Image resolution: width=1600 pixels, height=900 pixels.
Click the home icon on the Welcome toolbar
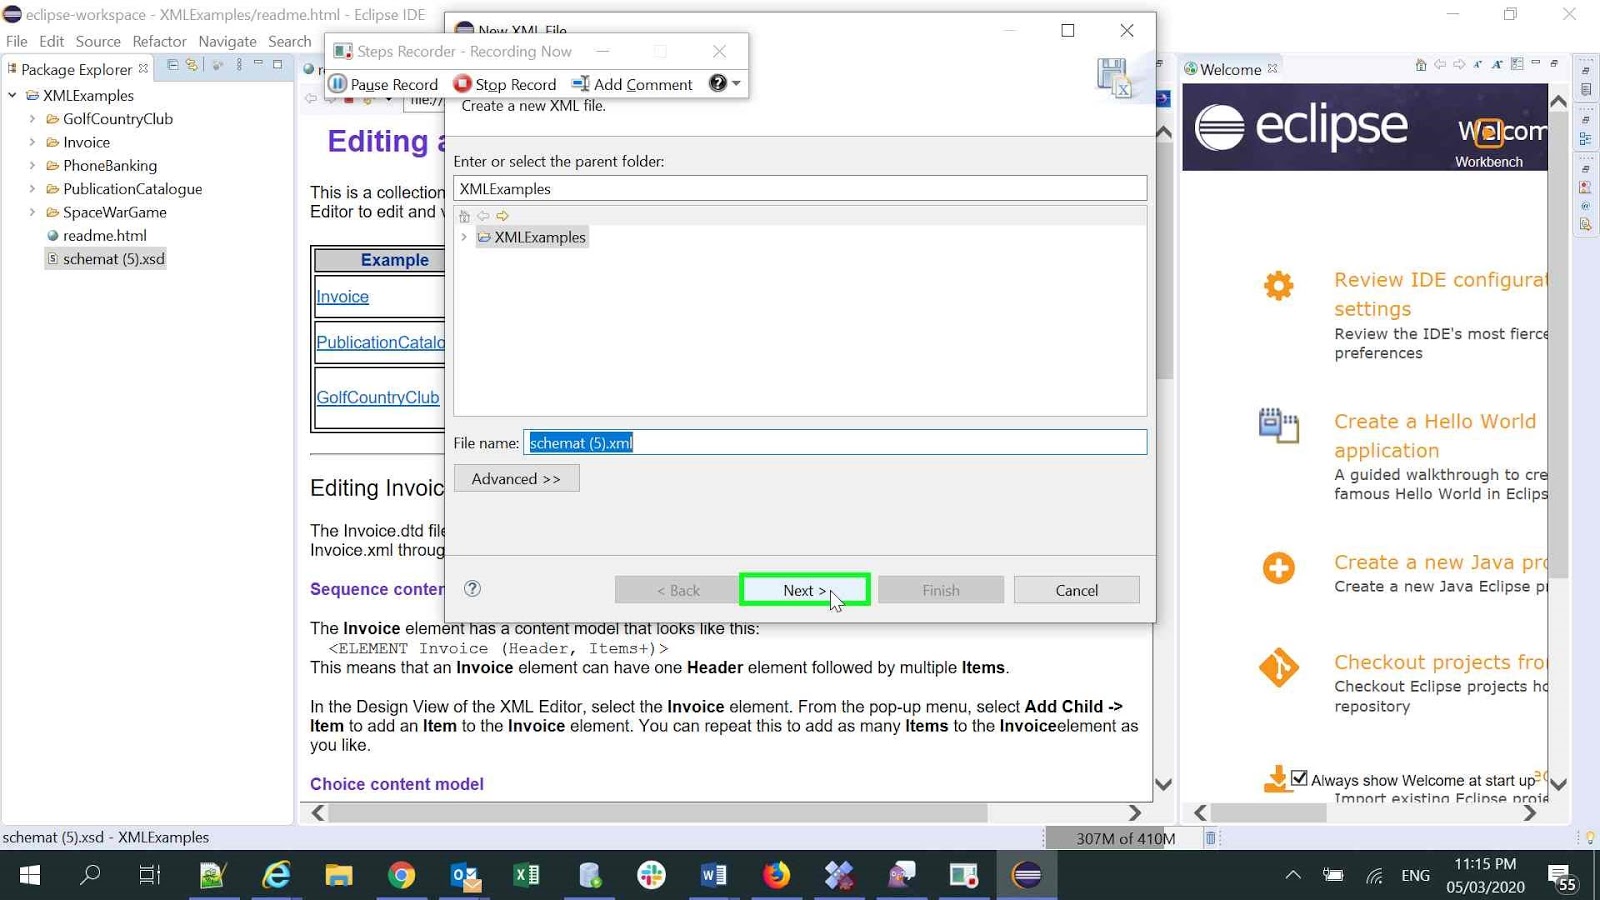(x=1421, y=65)
